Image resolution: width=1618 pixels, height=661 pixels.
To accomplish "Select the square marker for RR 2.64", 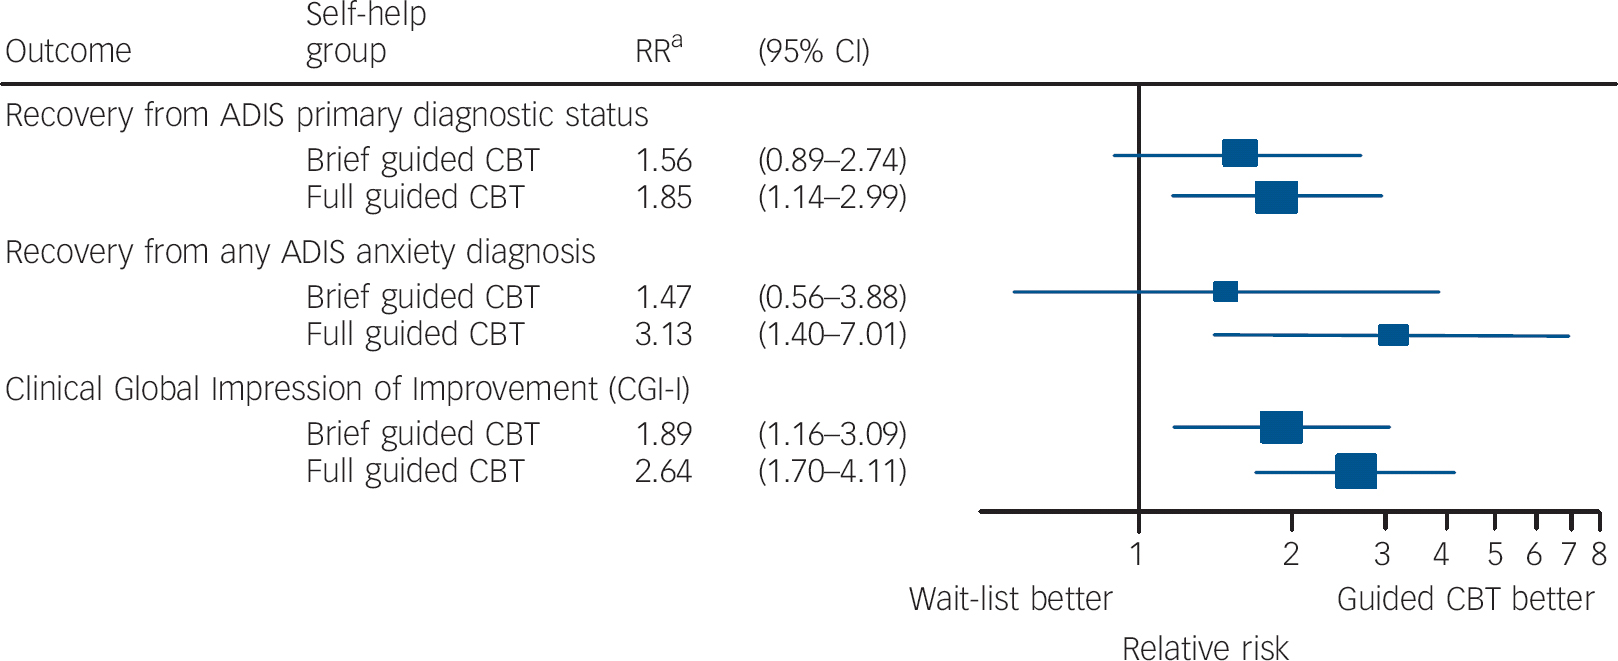I will tap(1355, 471).
